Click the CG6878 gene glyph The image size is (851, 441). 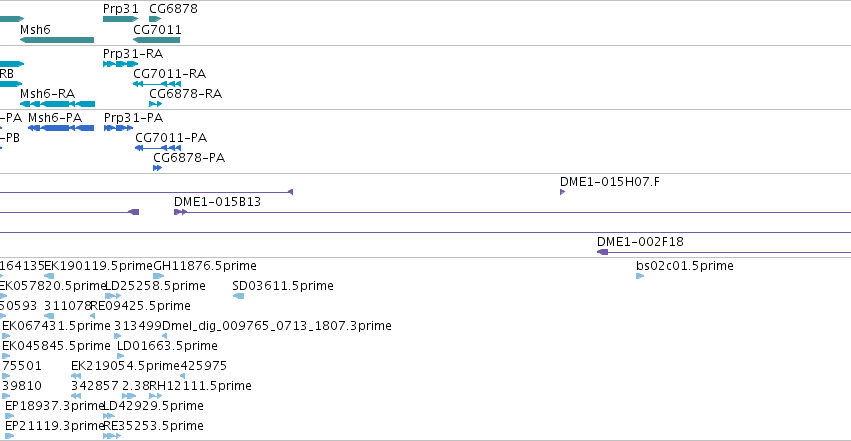155,19
